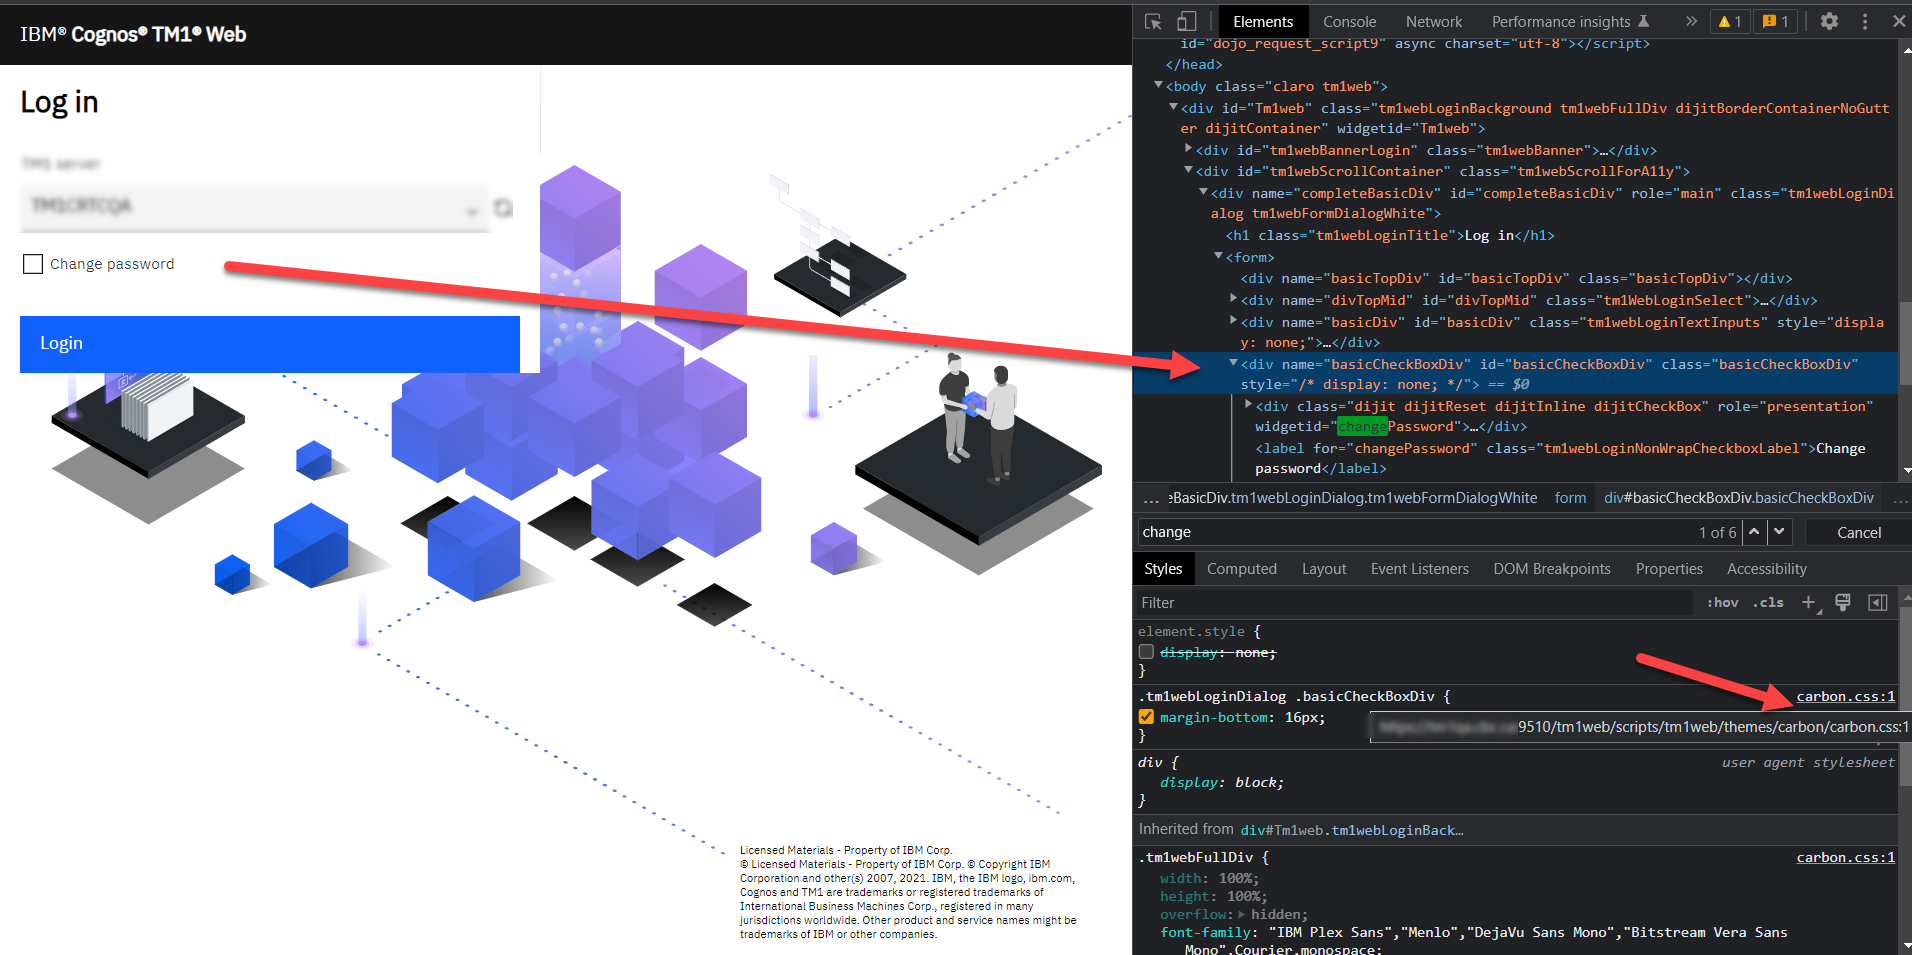Image resolution: width=1912 pixels, height=955 pixels.
Task: Collapse the selected basicCheckBoxDiv node
Action: [1233, 363]
